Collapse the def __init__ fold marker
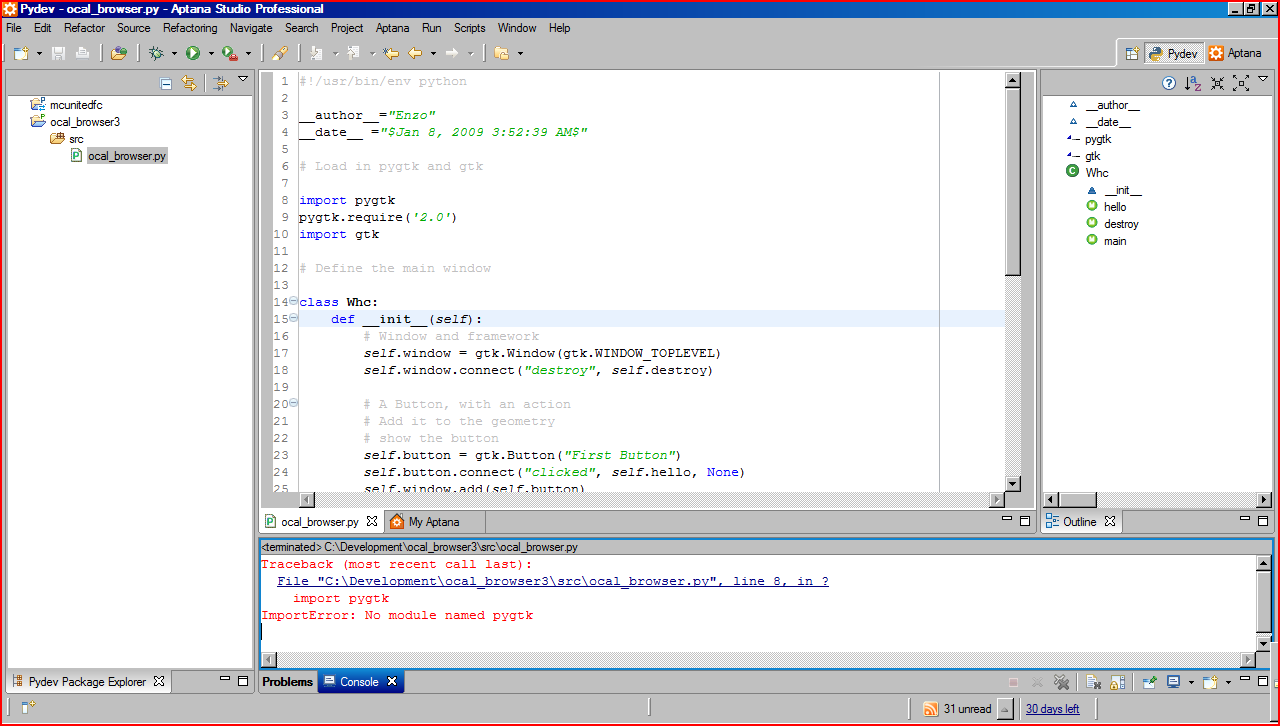The height and width of the screenshot is (726, 1280). click(x=293, y=319)
